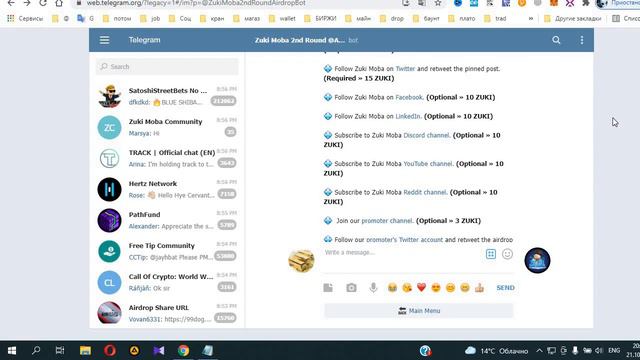Open Другие закладки bookmarks folder
640x360 pixels.
coord(573,19)
